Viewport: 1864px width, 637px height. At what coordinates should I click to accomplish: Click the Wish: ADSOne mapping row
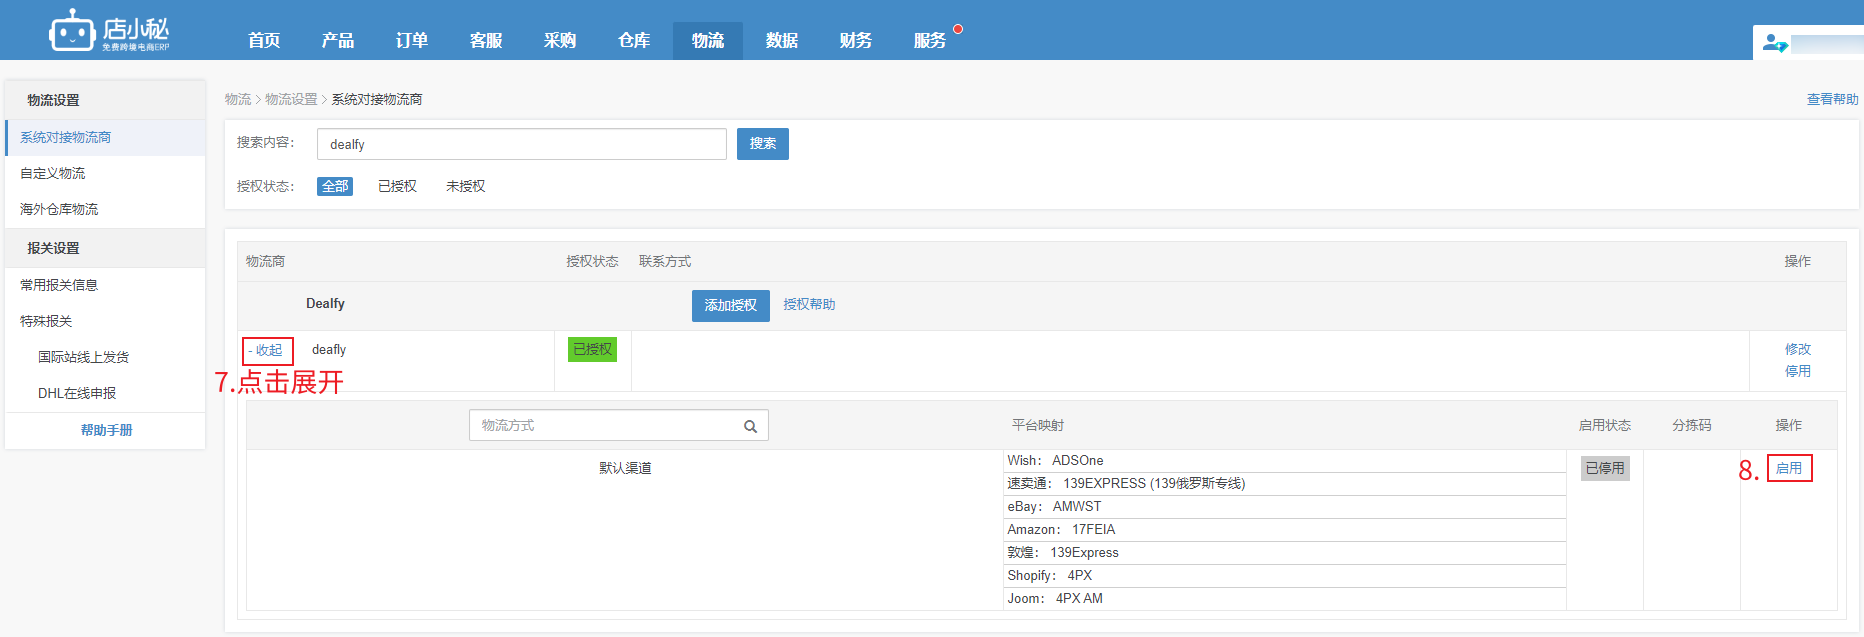coord(1285,461)
